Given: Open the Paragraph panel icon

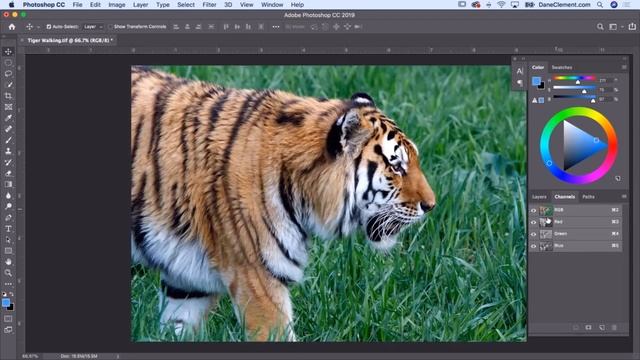Looking at the screenshot, I should [520, 83].
